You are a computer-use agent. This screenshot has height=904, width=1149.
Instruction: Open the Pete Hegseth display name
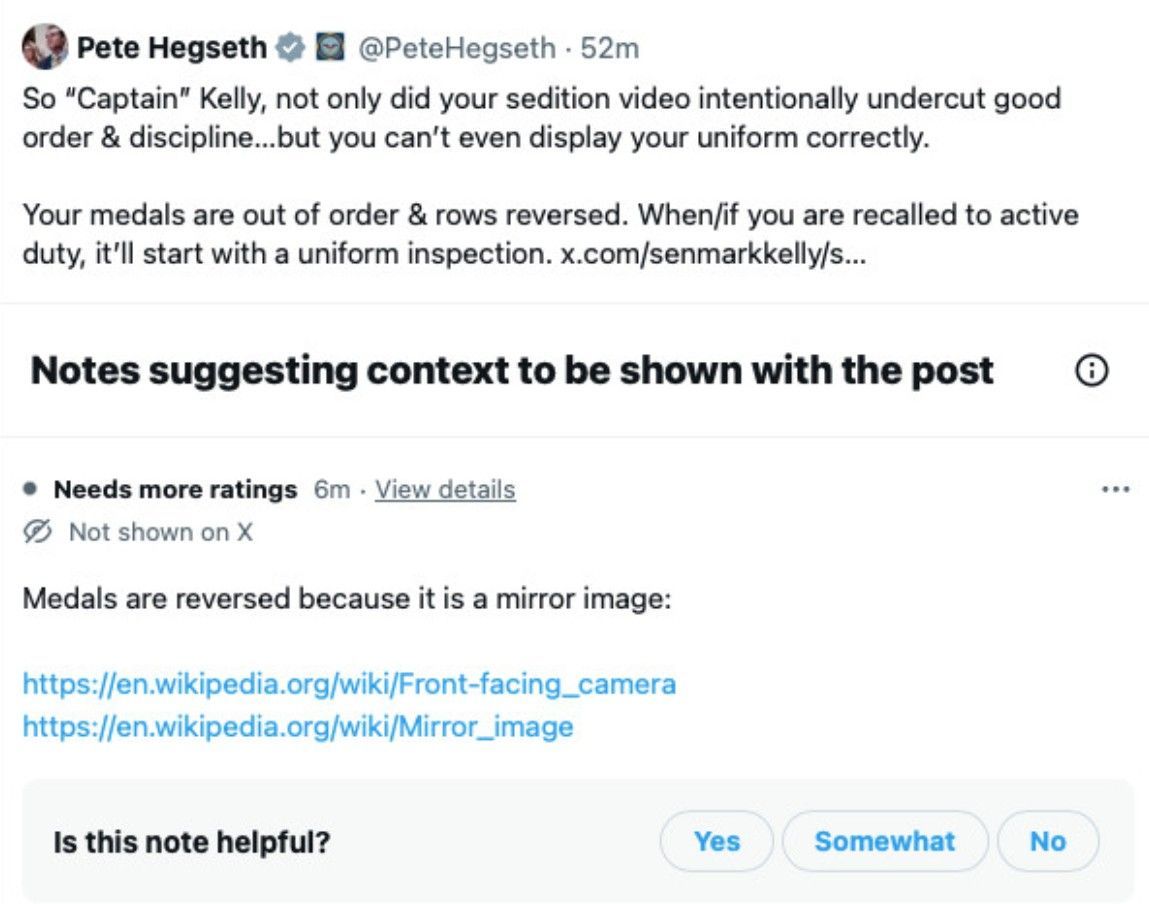(x=171, y=47)
